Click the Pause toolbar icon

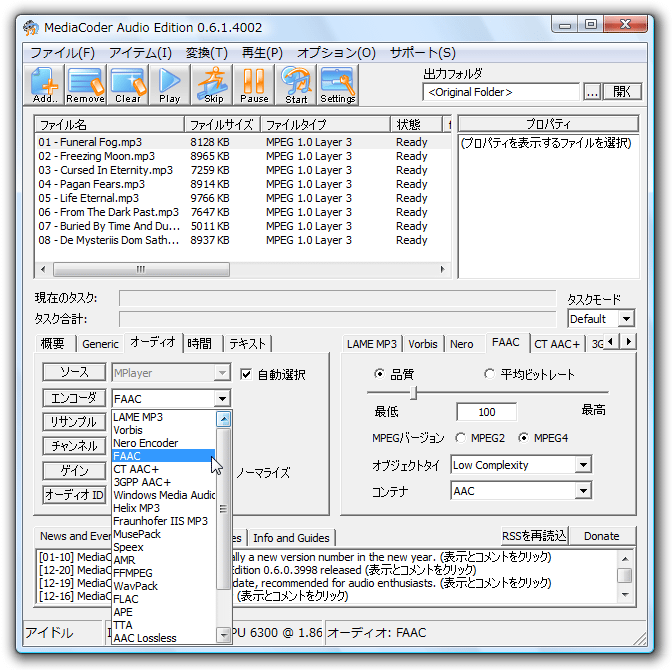click(x=254, y=85)
